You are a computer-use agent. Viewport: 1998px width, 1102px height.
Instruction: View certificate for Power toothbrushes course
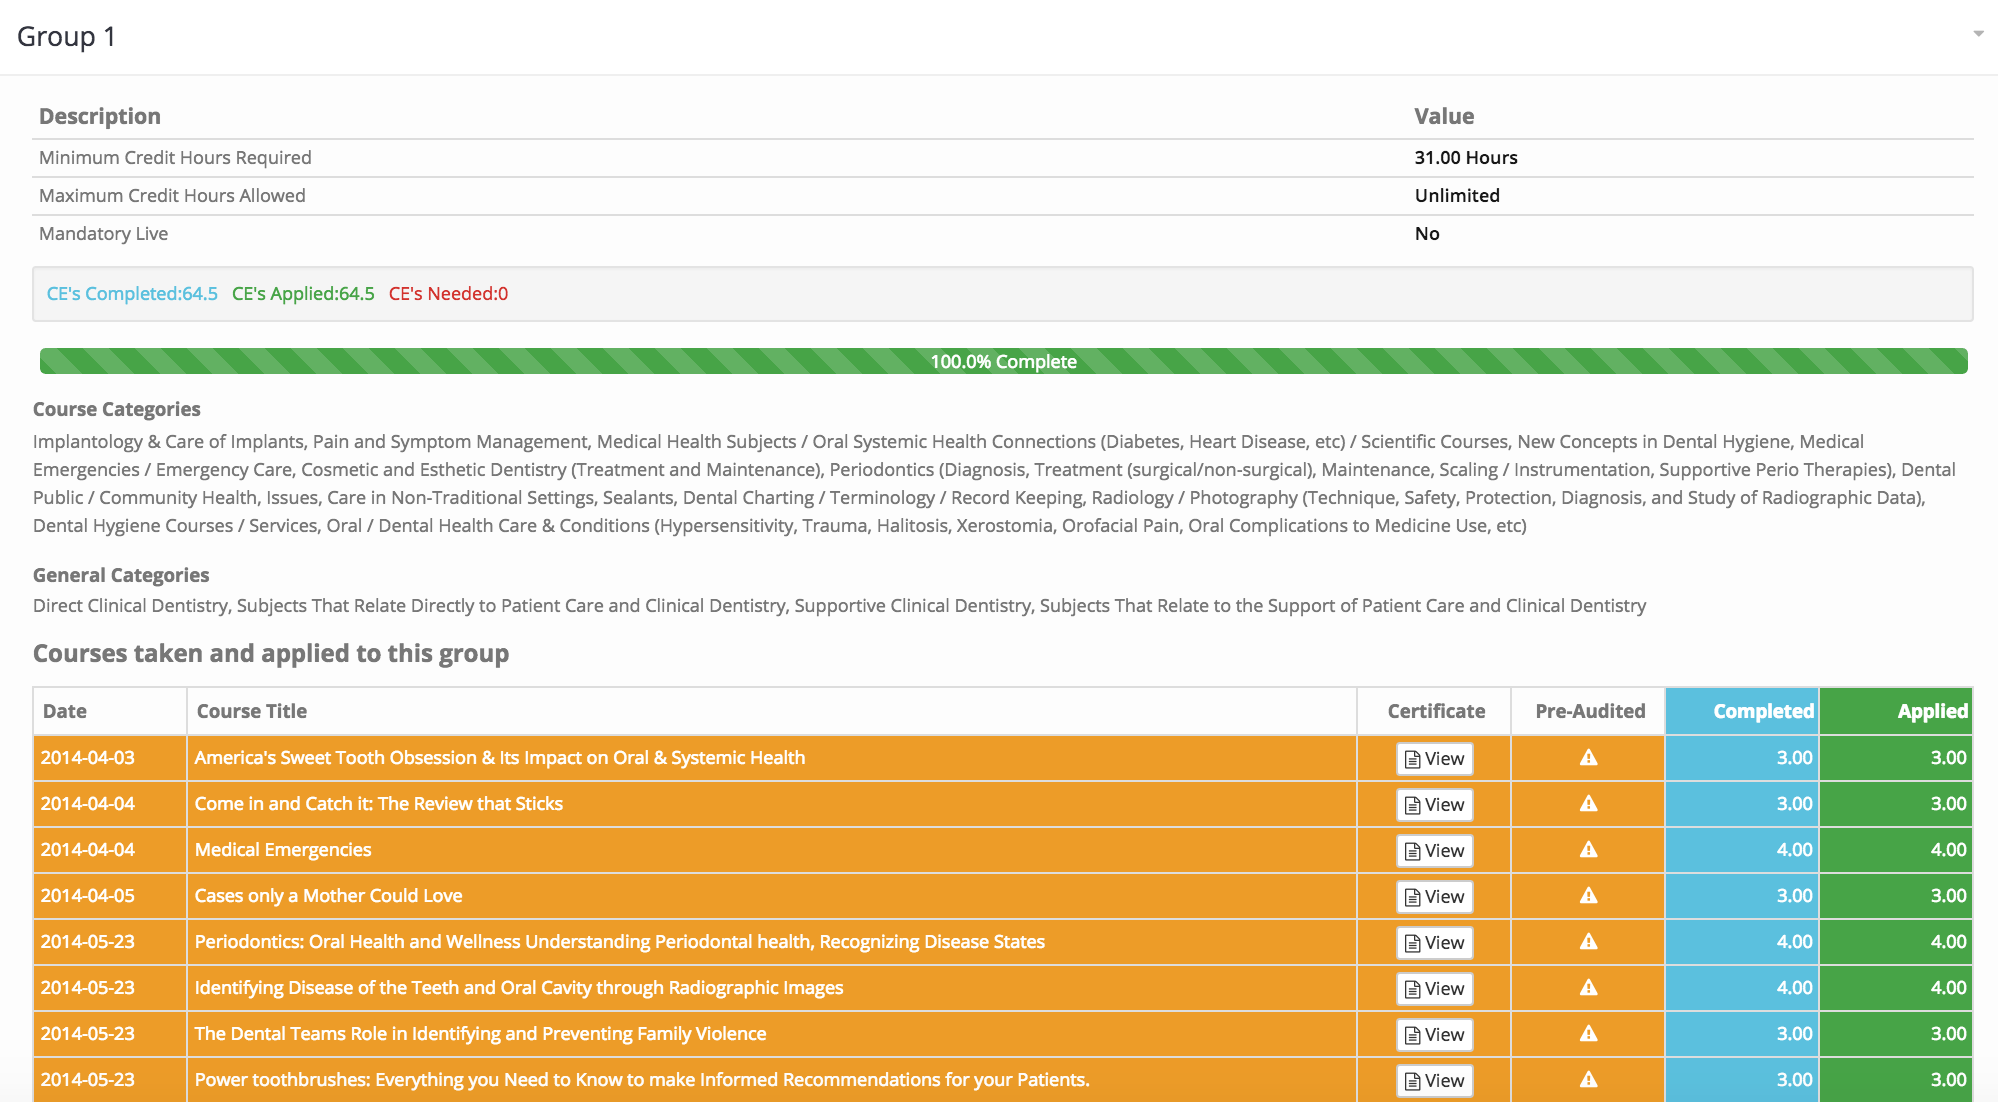click(1434, 1081)
